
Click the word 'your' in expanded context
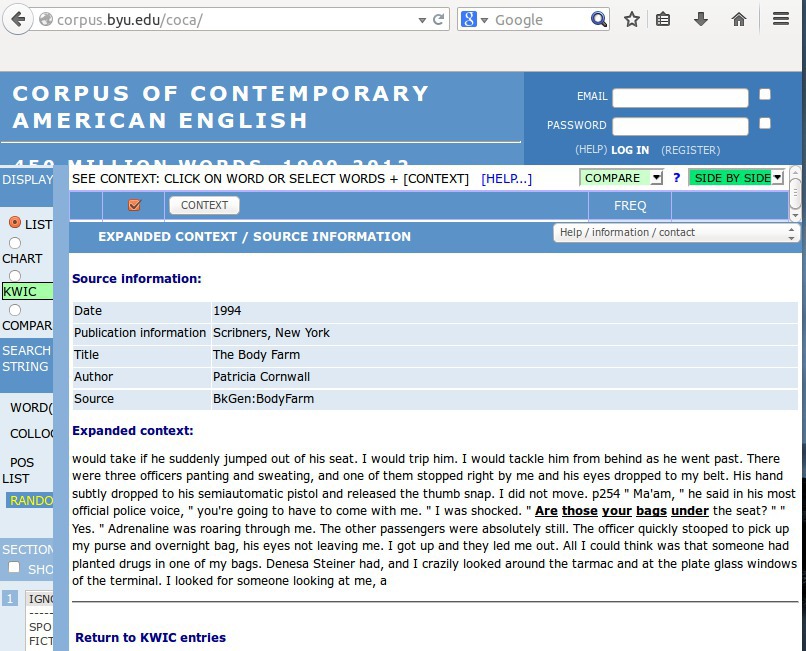tap(616, 511)
